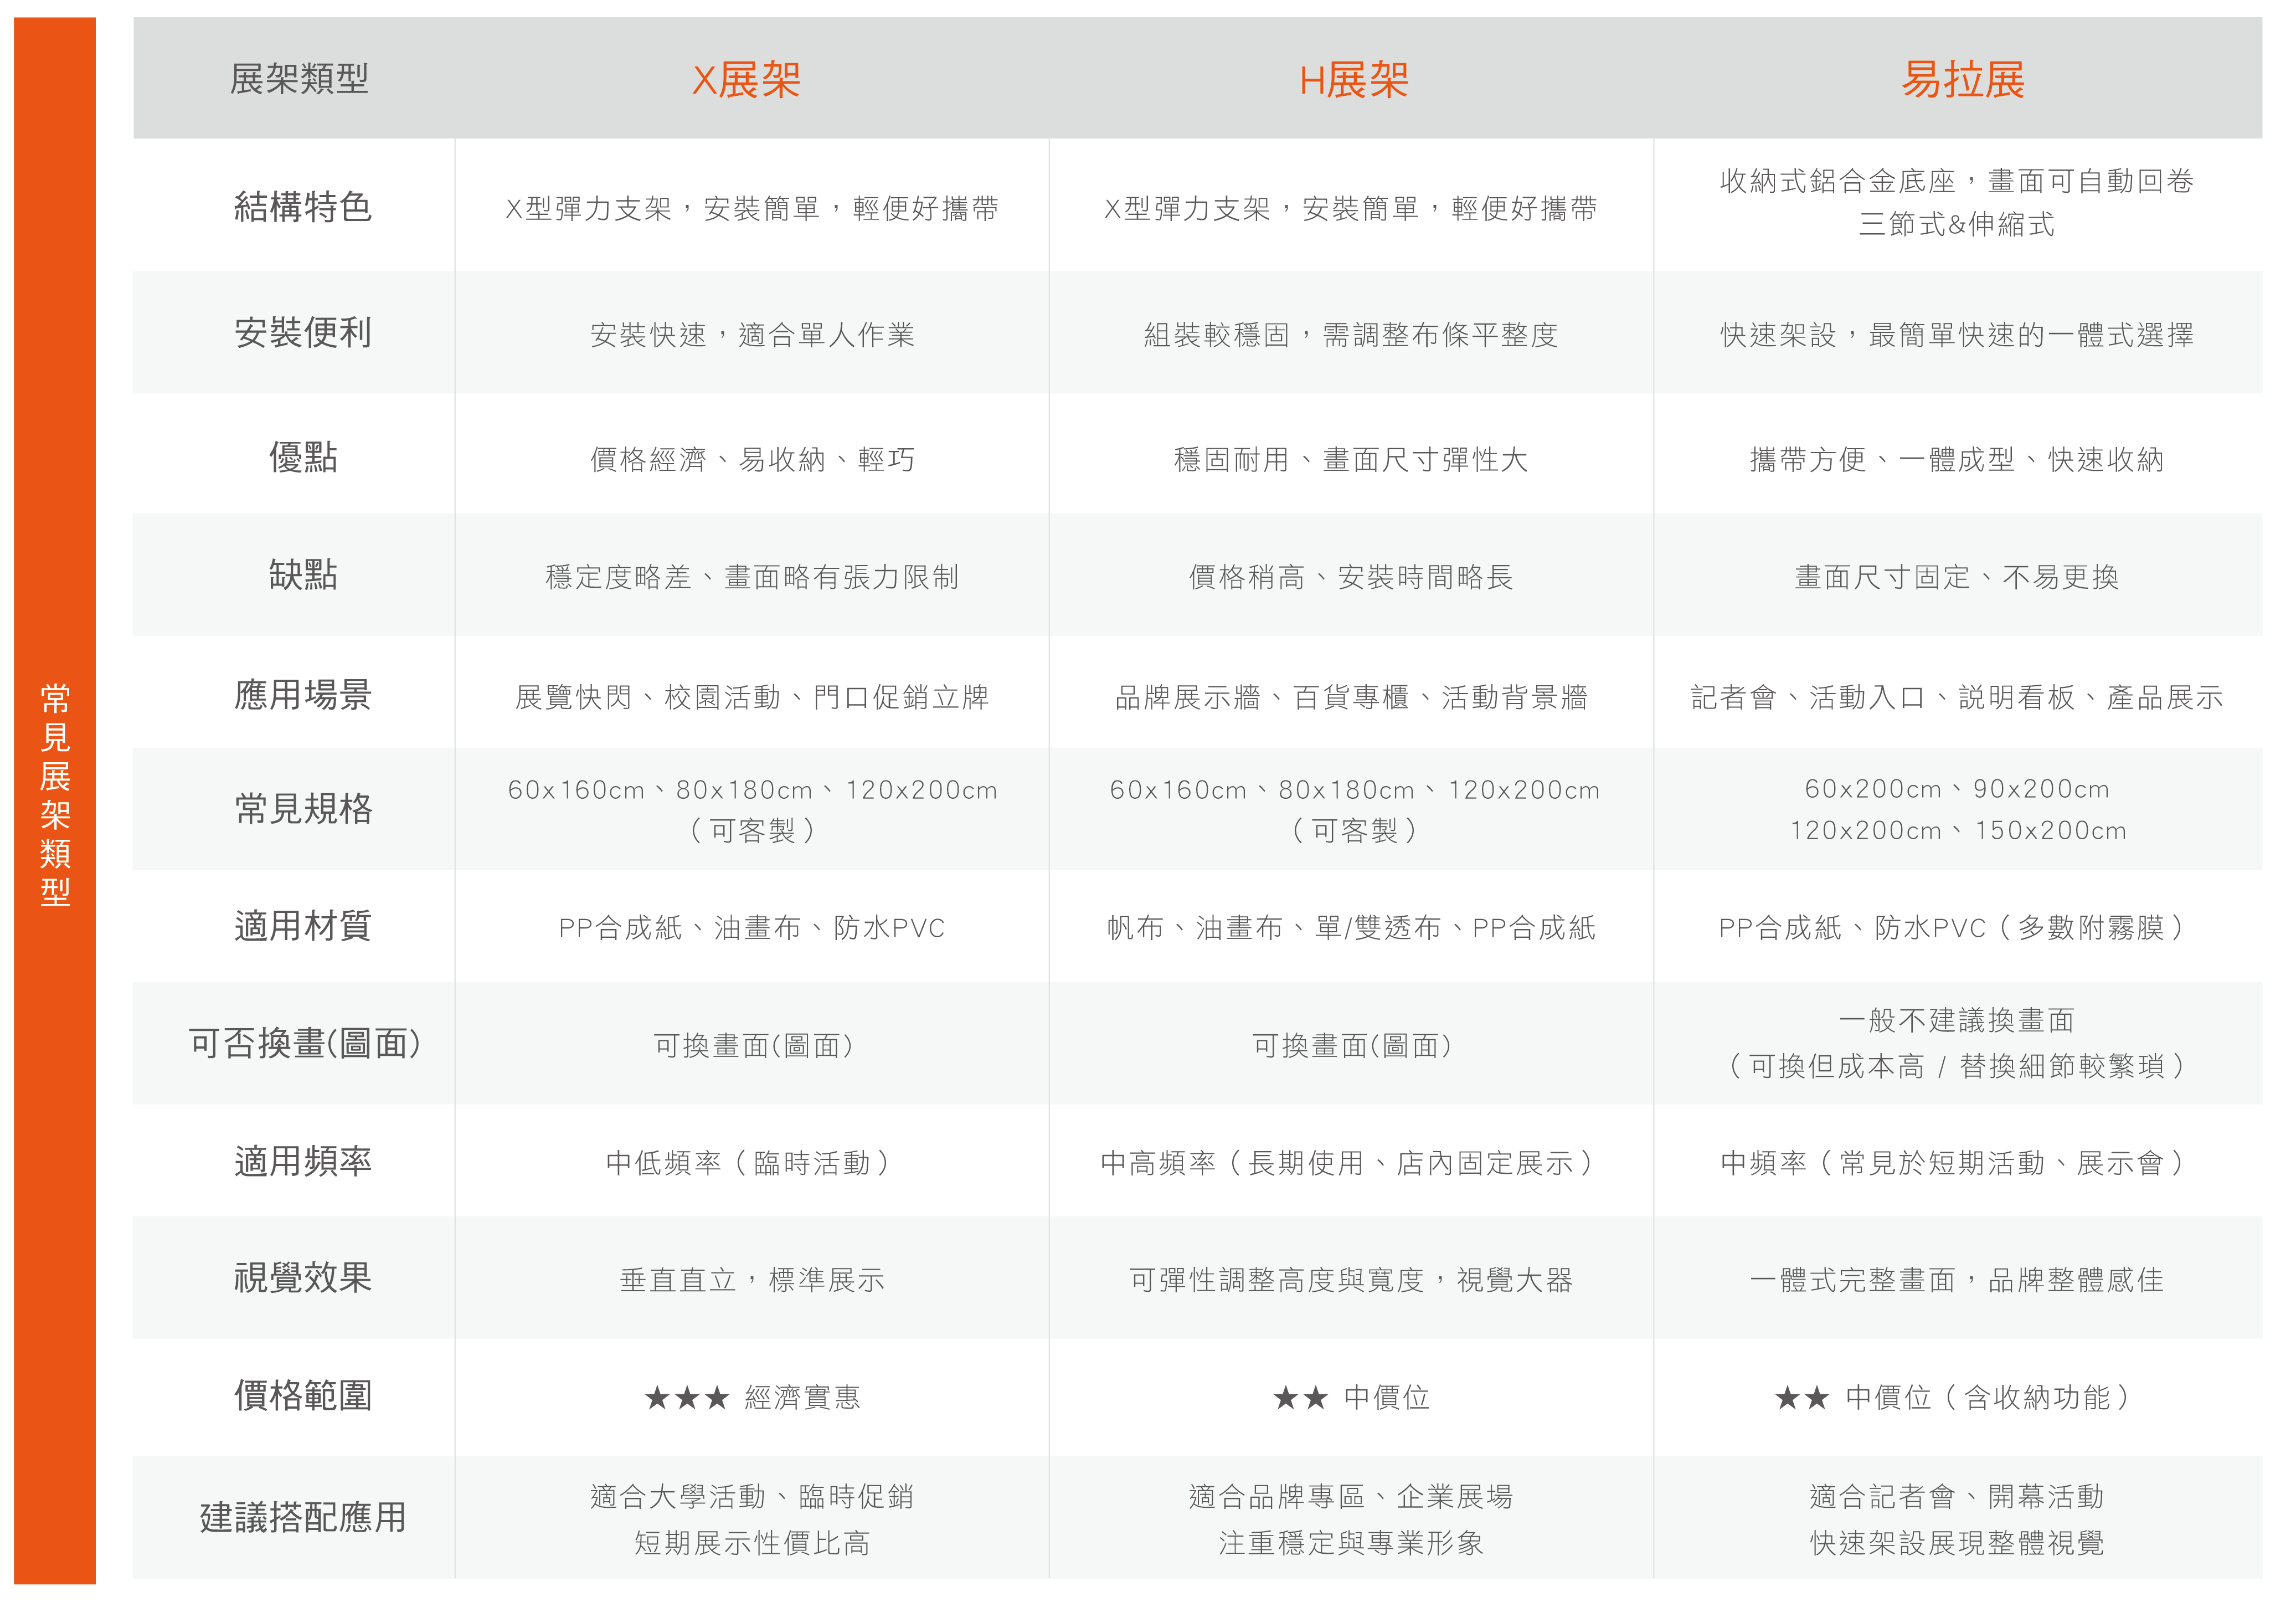Click the 展架類型 header cell
Screen dimensions: 2296x1602
(x=299, y=79)
